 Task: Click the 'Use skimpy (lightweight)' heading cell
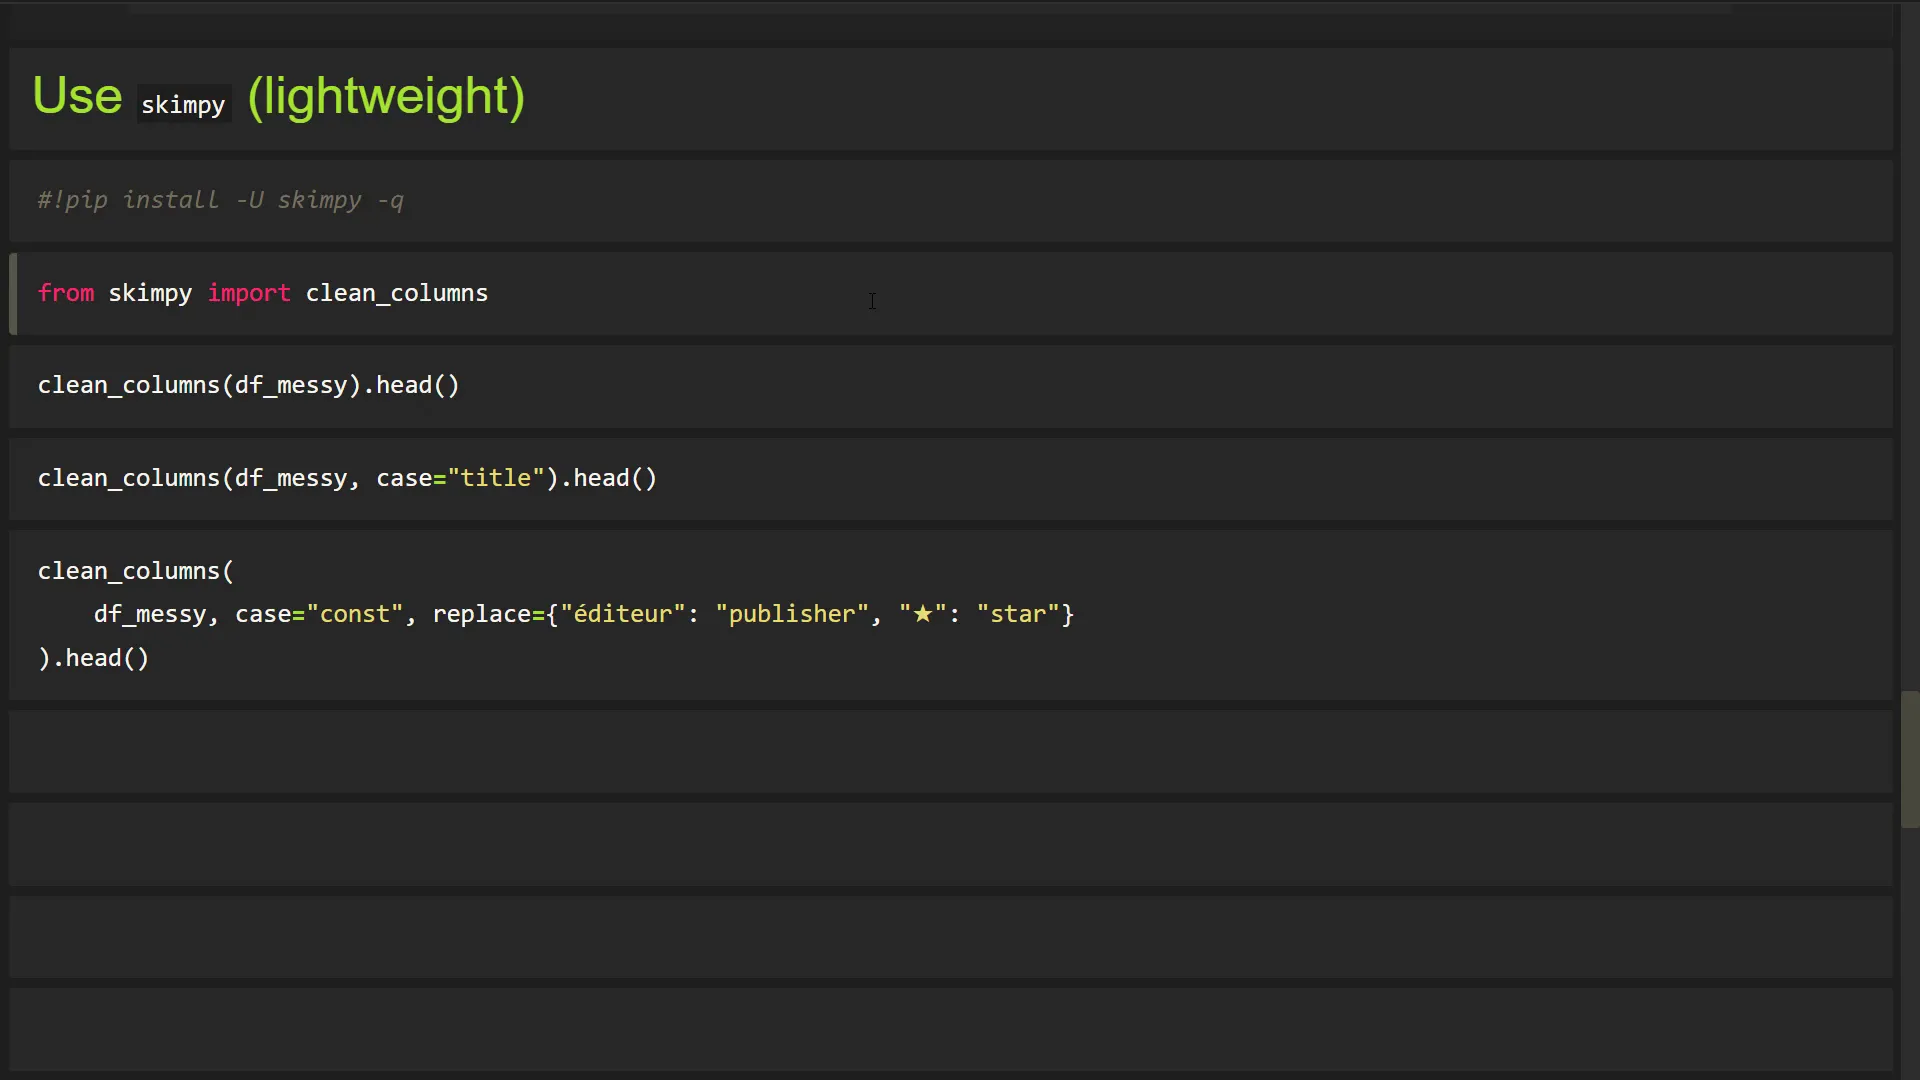951,98
